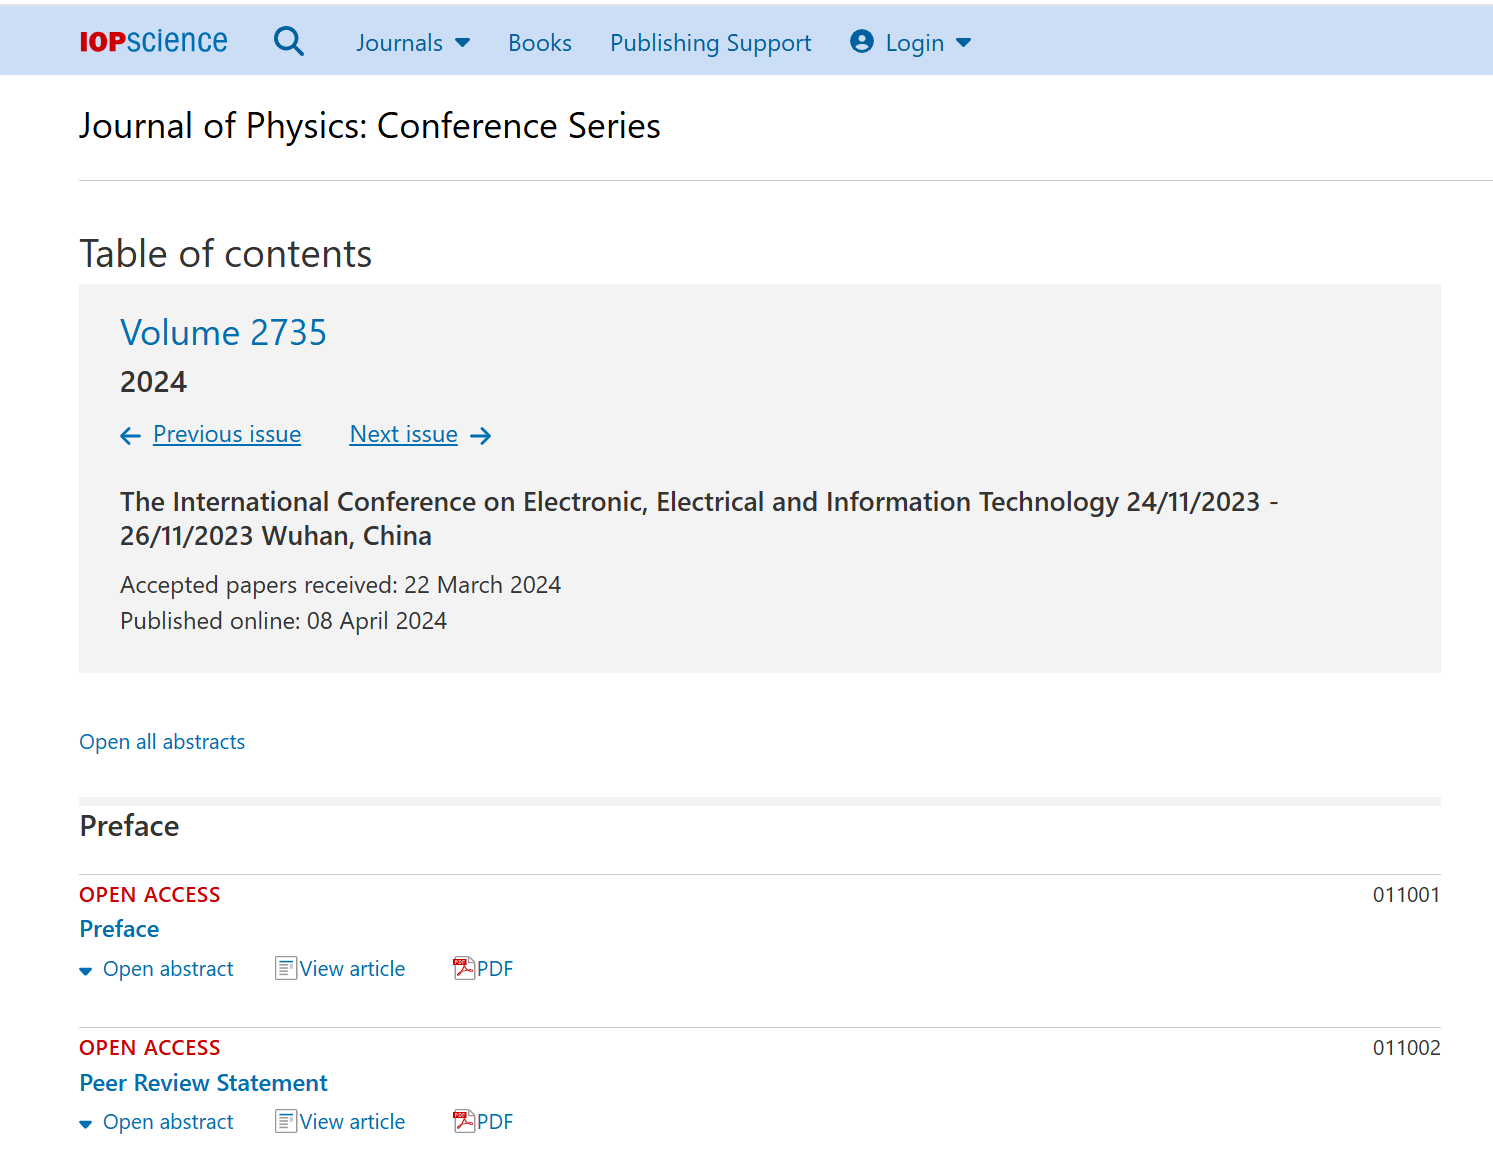This screenshot has width=1493, height=1152.
Task: Click the View article page icon for Preface
Action: coord(286,968)
